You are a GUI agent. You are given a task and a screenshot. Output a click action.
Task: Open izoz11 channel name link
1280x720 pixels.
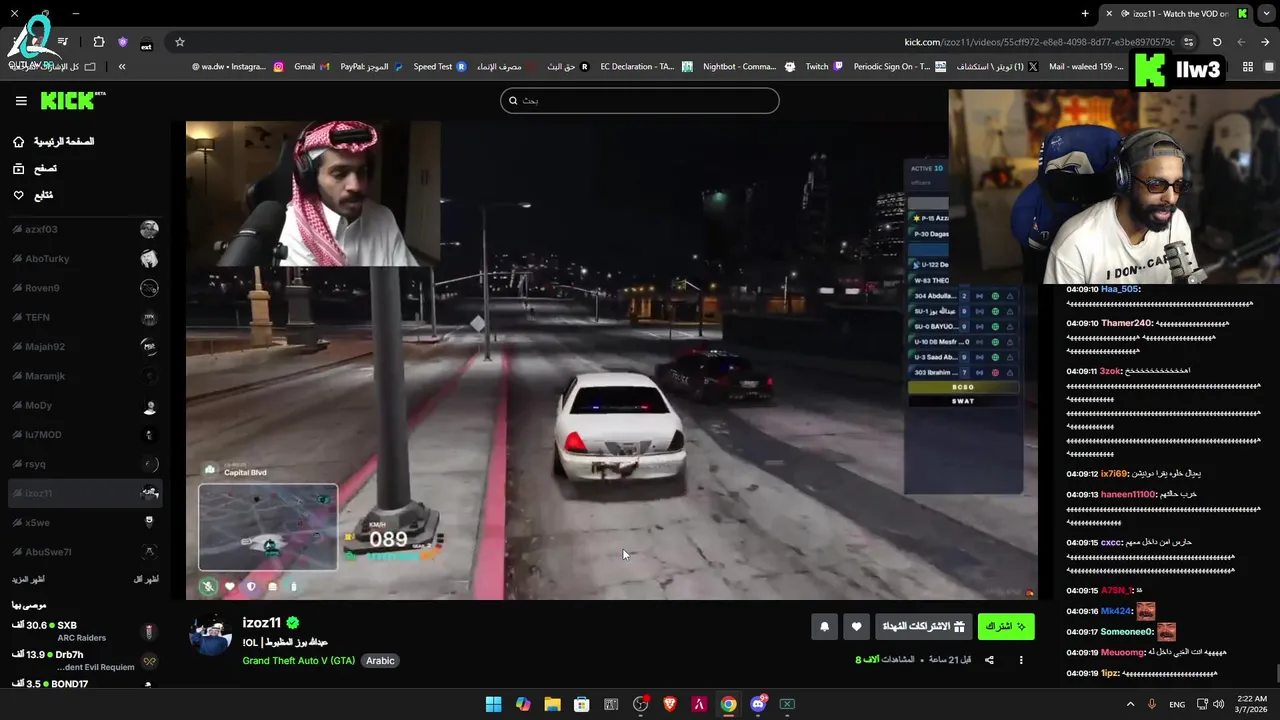261,623
